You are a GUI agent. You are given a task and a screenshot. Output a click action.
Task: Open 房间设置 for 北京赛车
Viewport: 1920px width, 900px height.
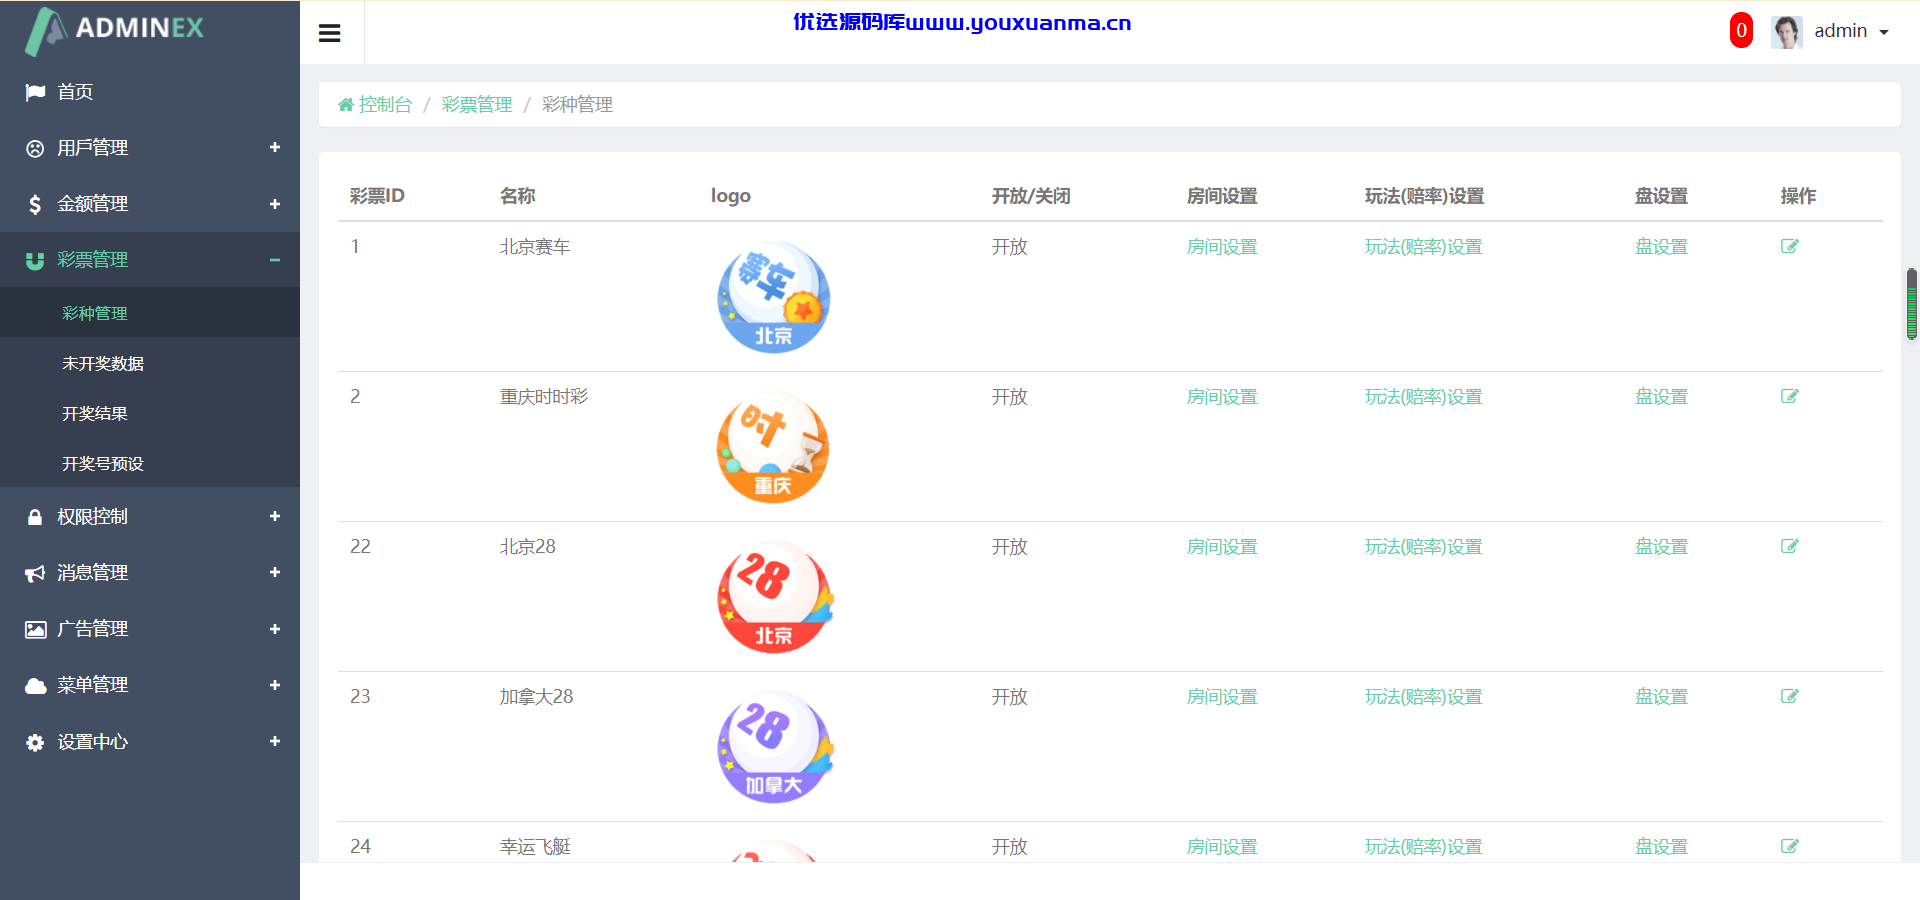pos(1222,247)
